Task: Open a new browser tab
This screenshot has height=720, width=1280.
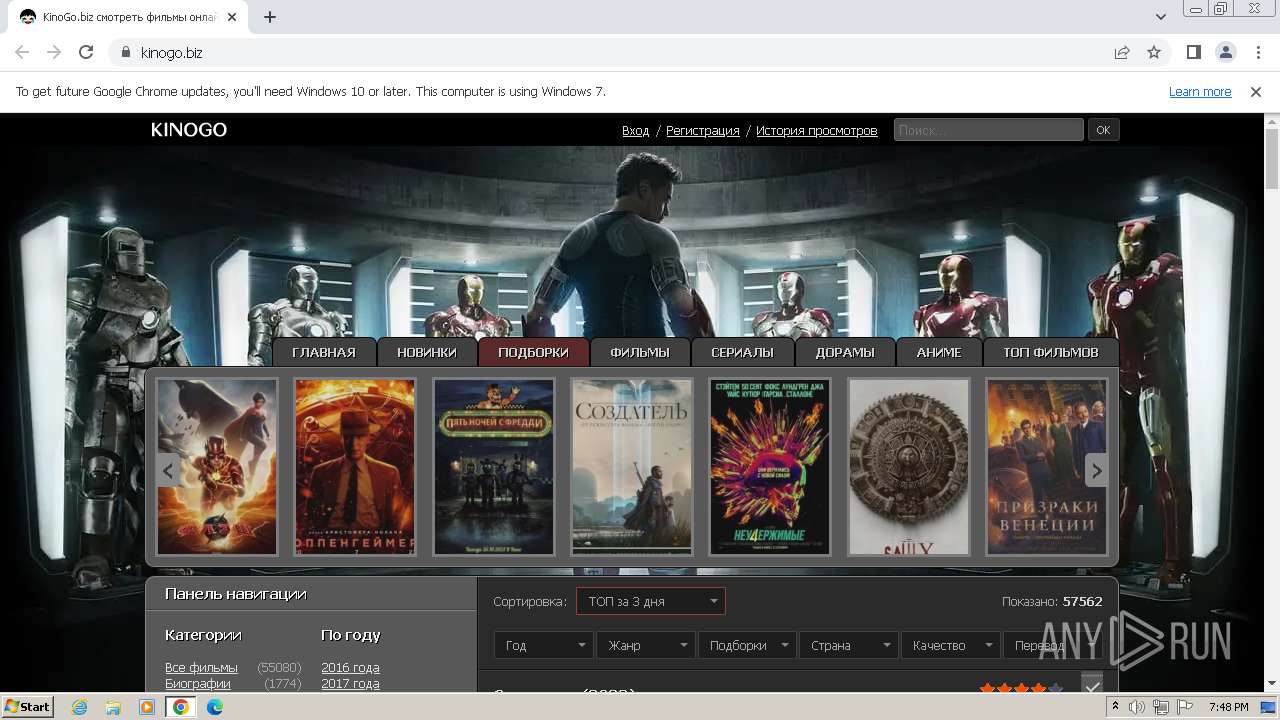Action: click(x=270, y=17)
